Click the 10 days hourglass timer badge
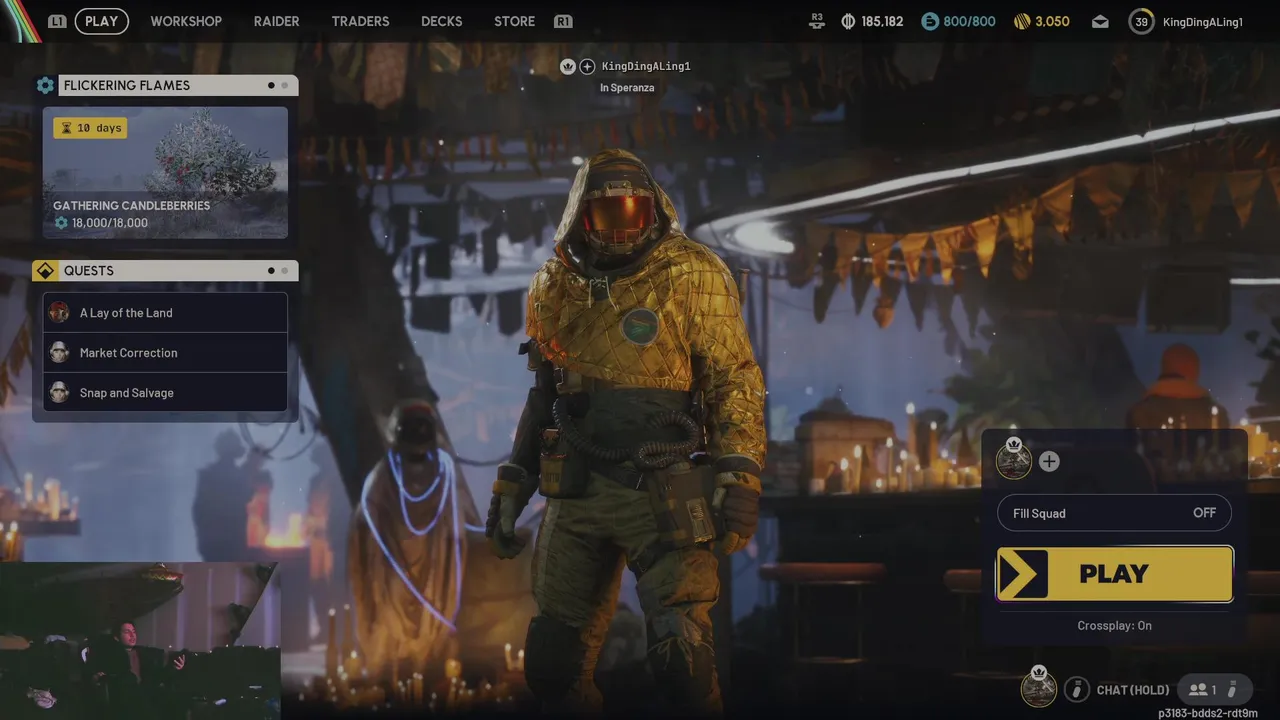The width and height of the screenshot is (1280, 720). click(90, 128)
